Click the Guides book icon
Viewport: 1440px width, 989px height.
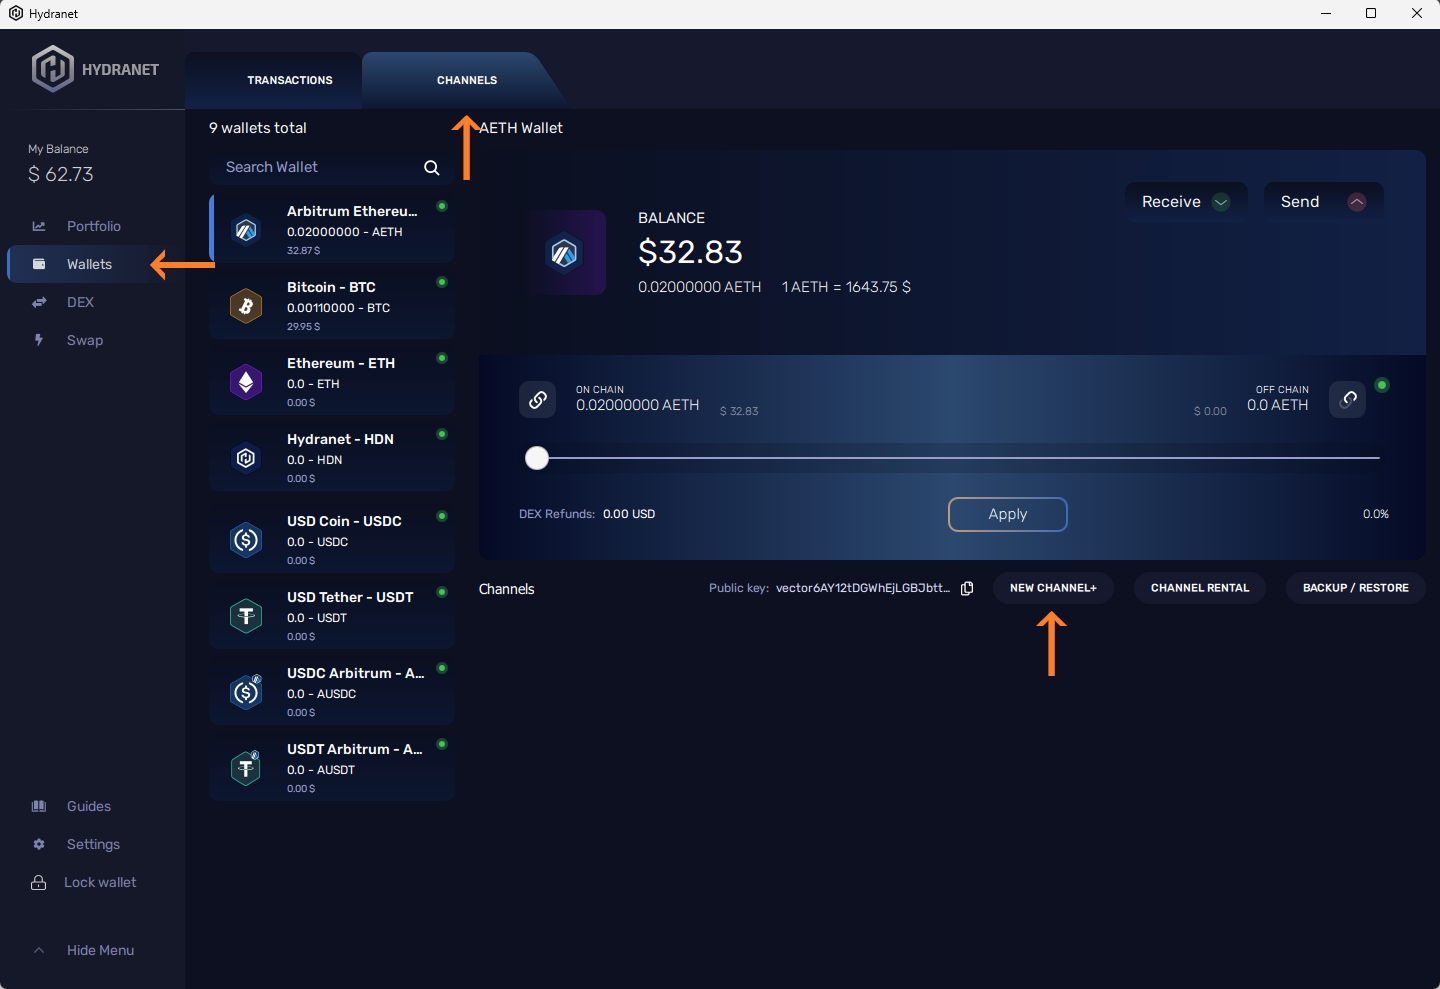39,806
